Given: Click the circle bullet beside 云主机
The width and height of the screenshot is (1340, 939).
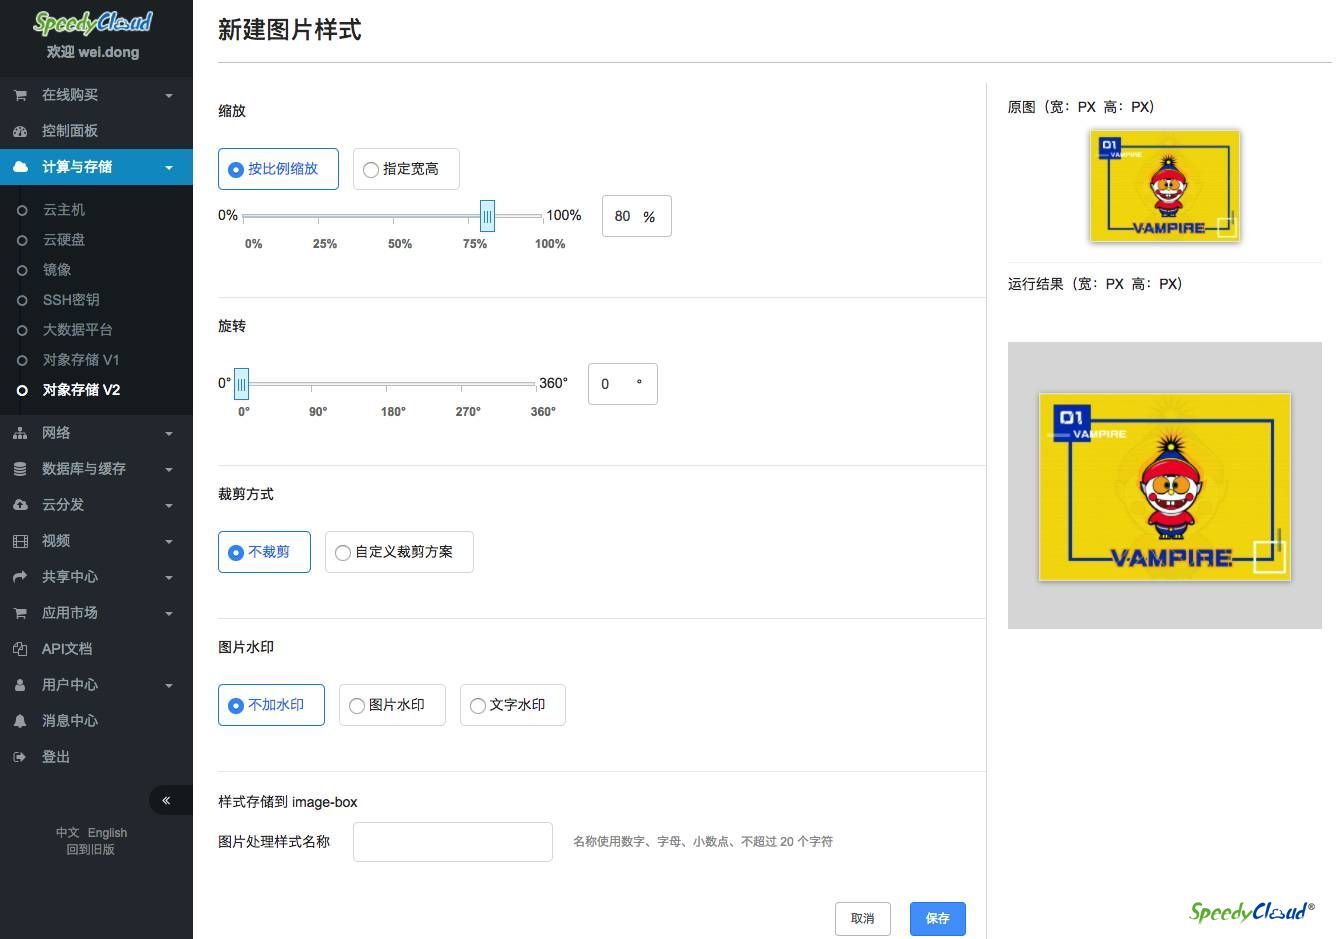Looking at the screenshot, I should click(22, 210).
